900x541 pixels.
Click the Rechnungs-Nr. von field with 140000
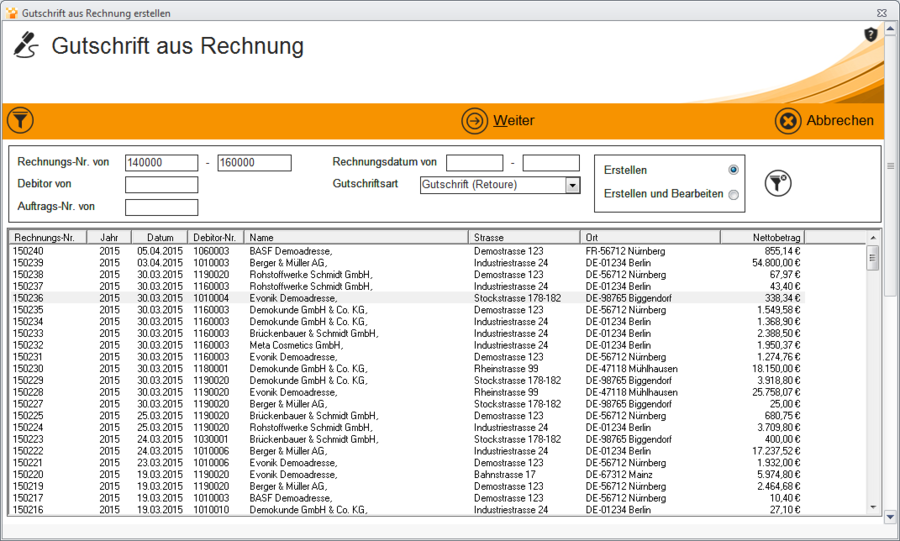(161, 163)
